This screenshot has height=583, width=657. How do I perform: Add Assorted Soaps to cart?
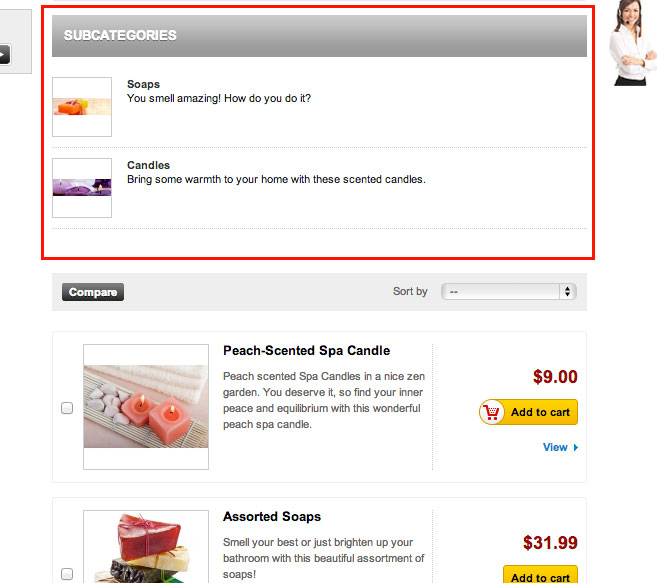(x=540, y=574)
